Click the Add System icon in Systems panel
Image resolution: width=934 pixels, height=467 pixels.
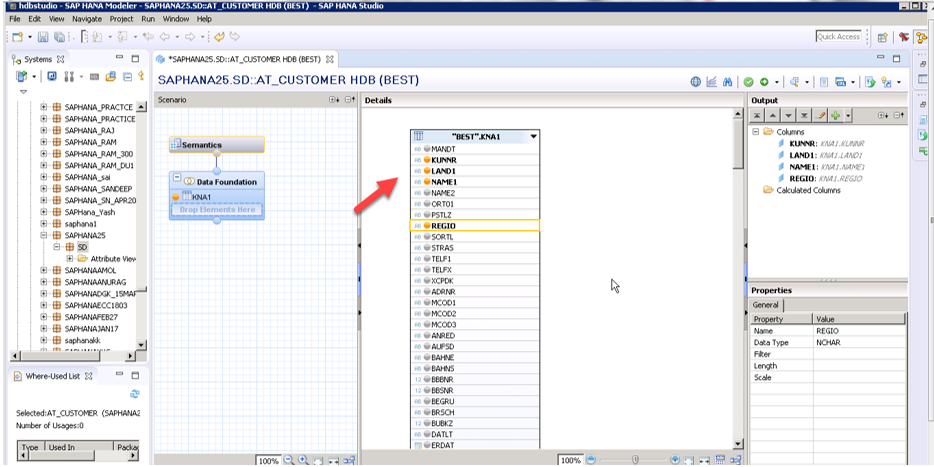[x=22, y=76]
